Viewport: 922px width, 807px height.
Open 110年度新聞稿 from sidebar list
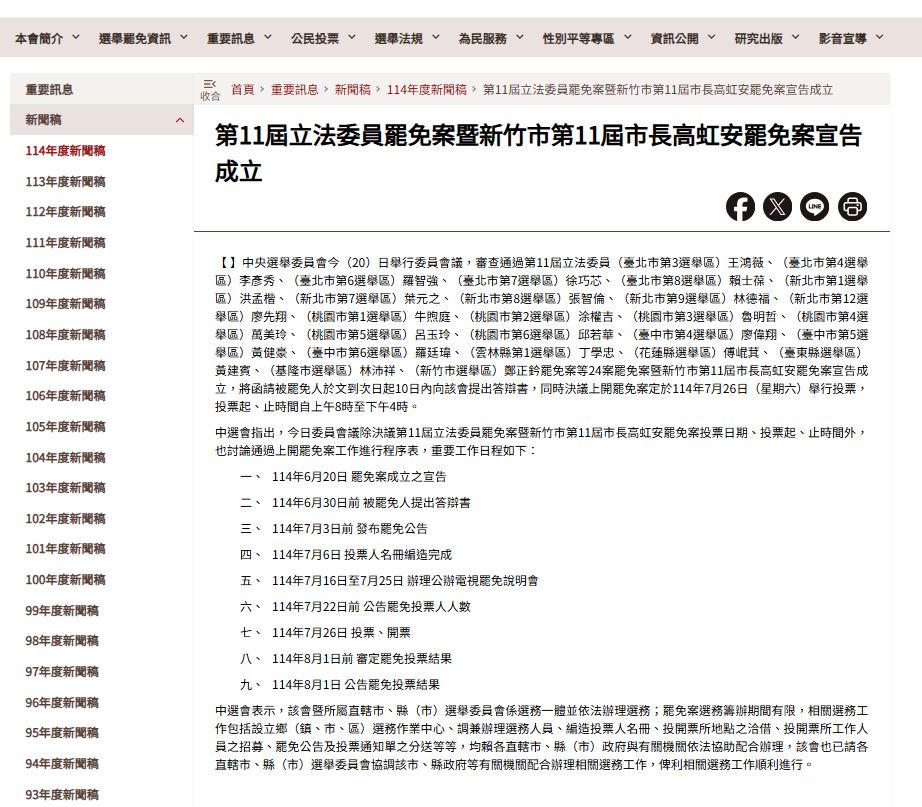(x=65, y=274)
